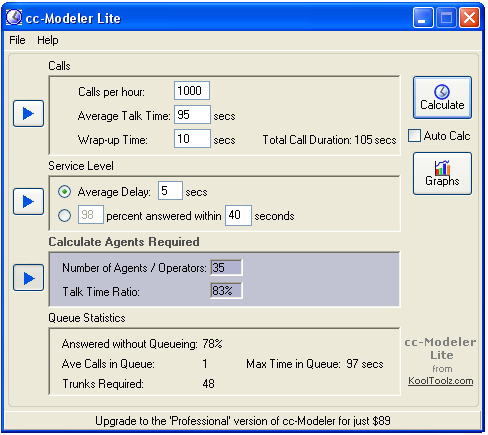Click the disabled 98 percent field
The image size is (488, 435).
click(x=91, y=215)
